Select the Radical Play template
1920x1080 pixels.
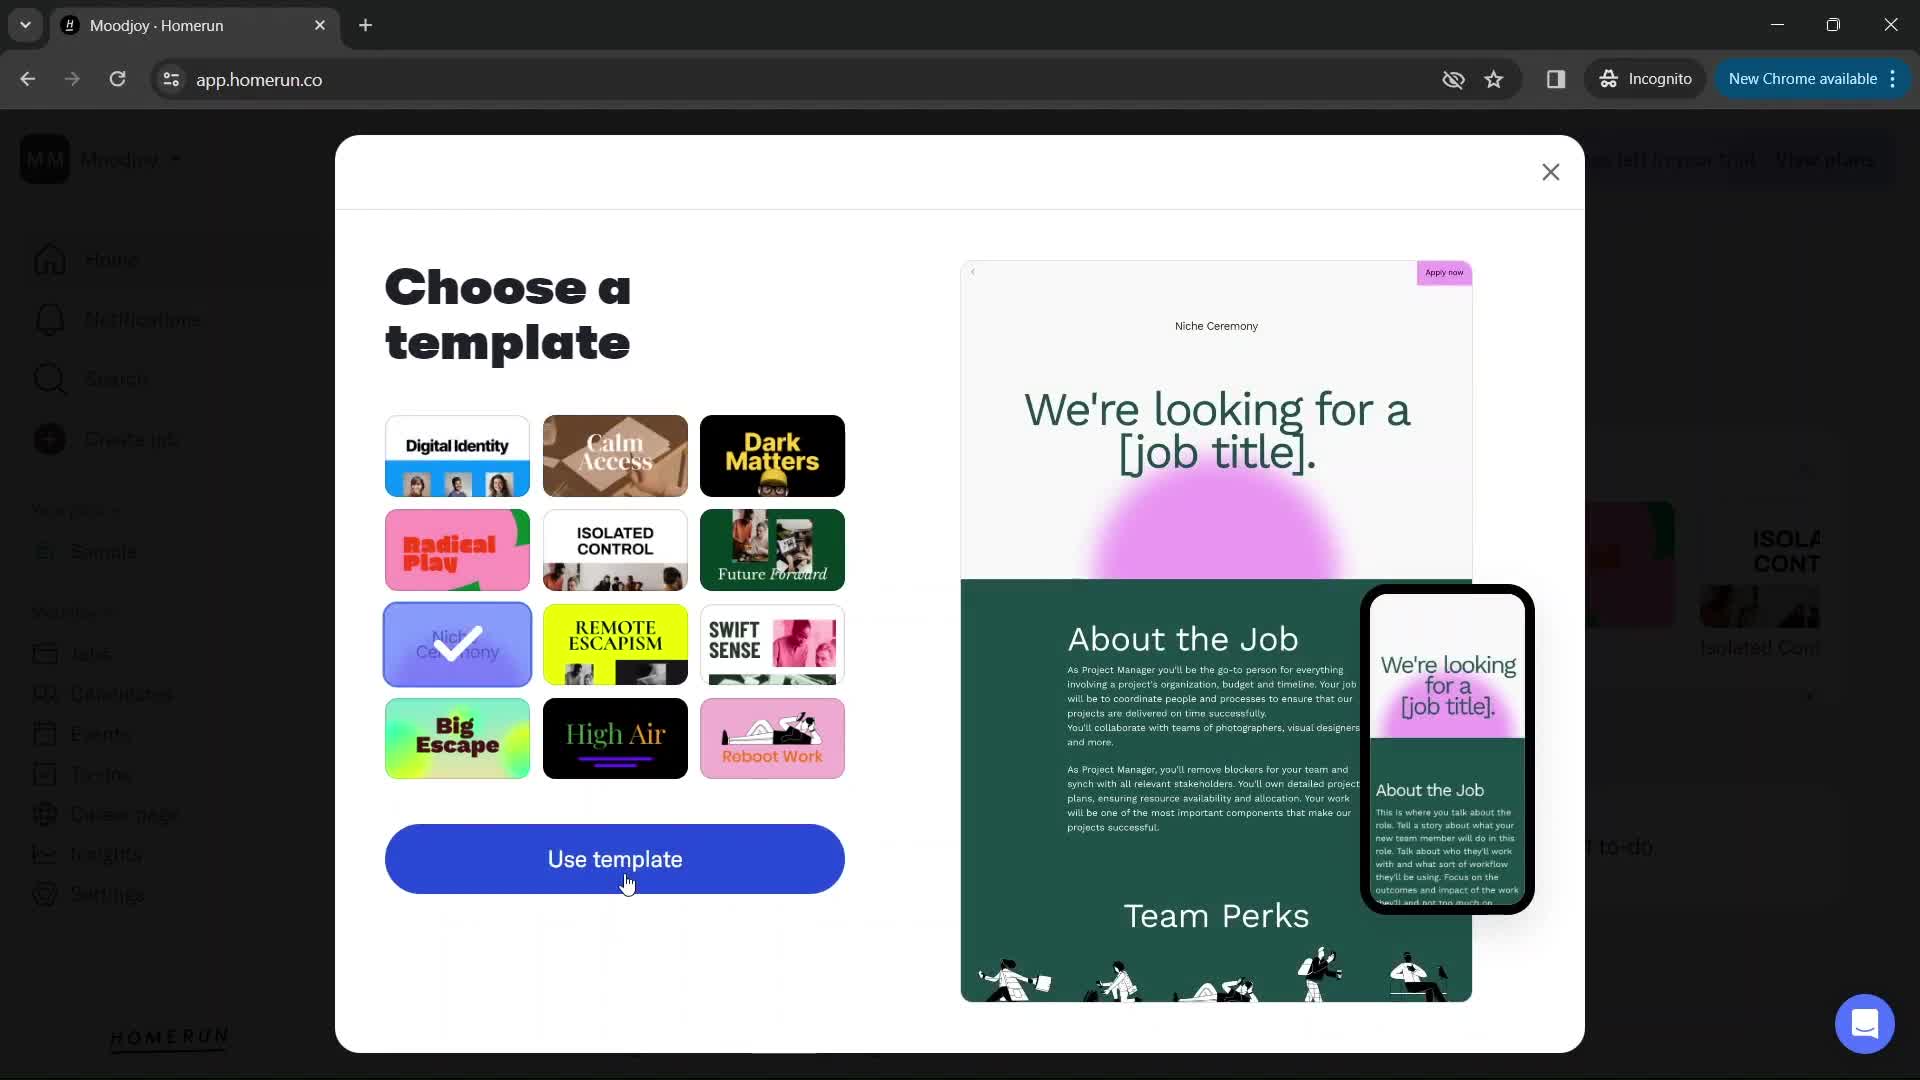click(x=459, y=549)
